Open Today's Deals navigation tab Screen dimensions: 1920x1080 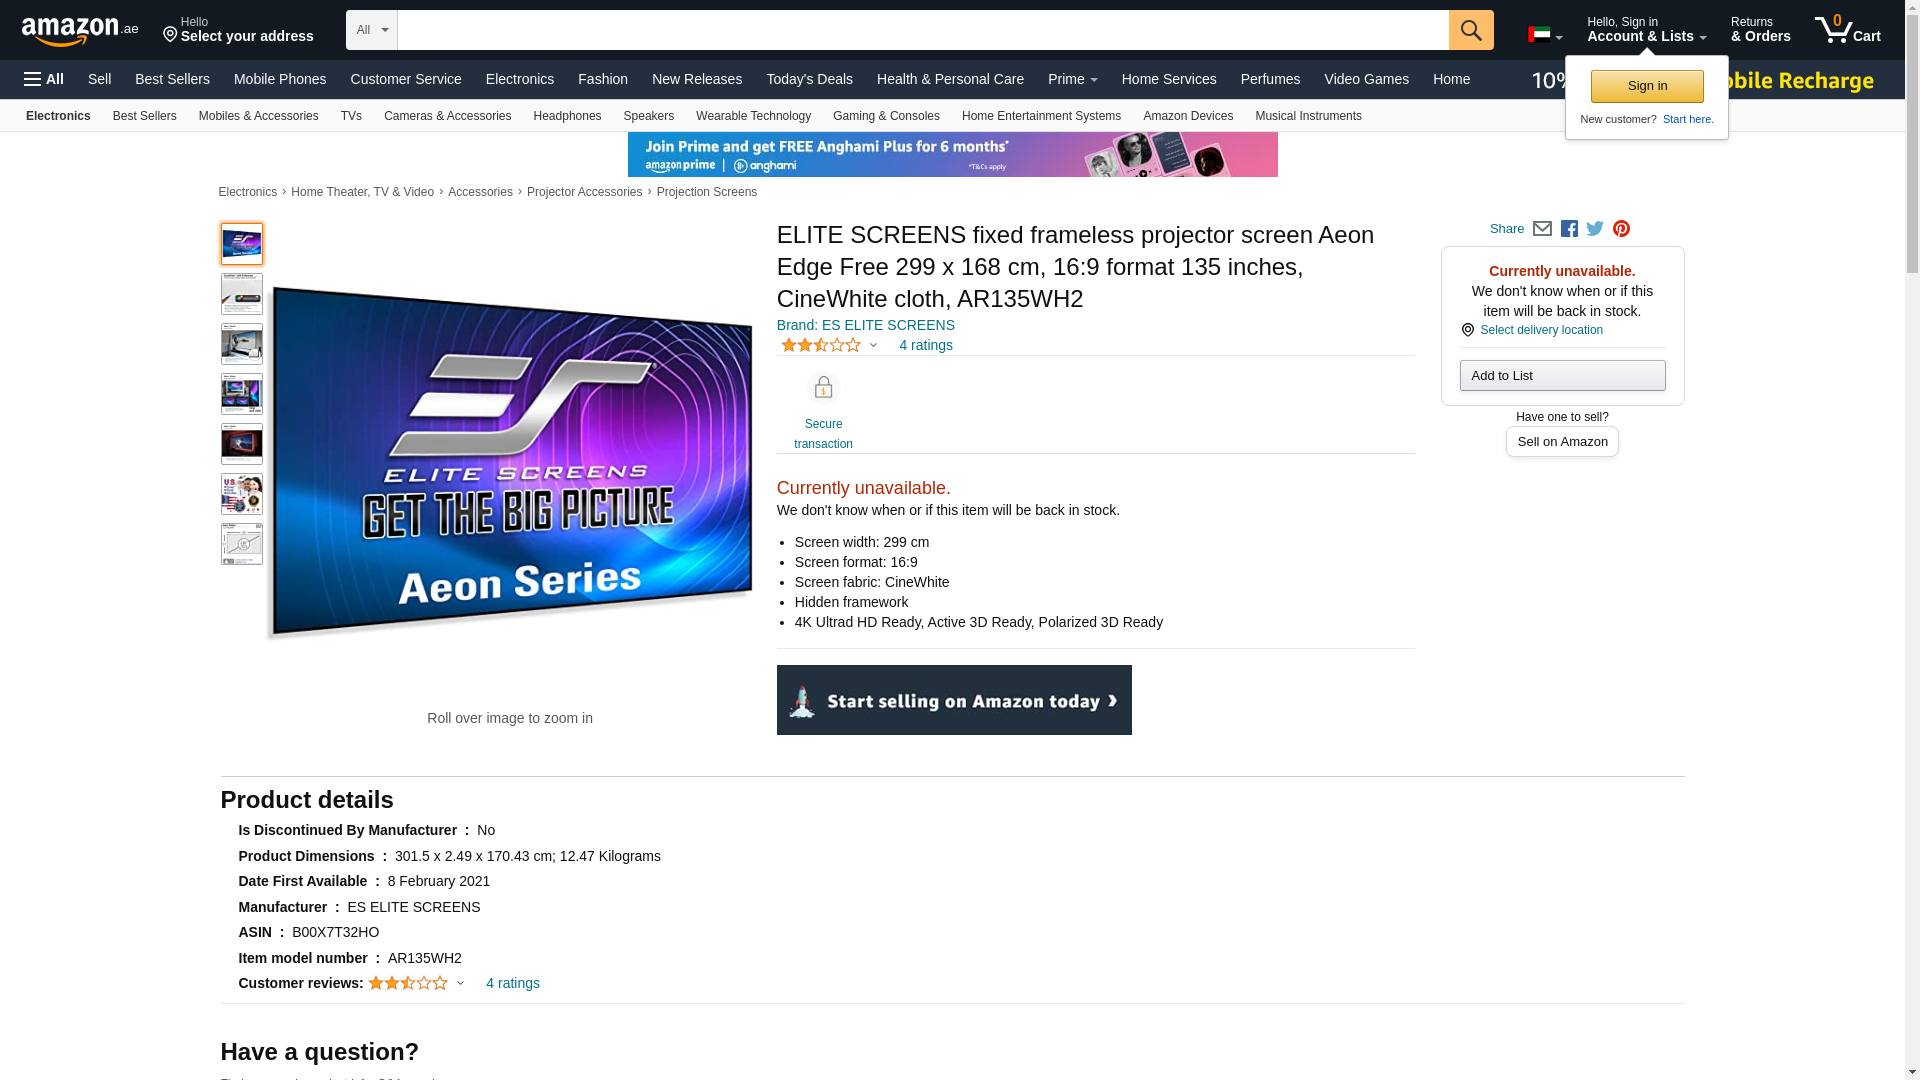coord(809,79)
